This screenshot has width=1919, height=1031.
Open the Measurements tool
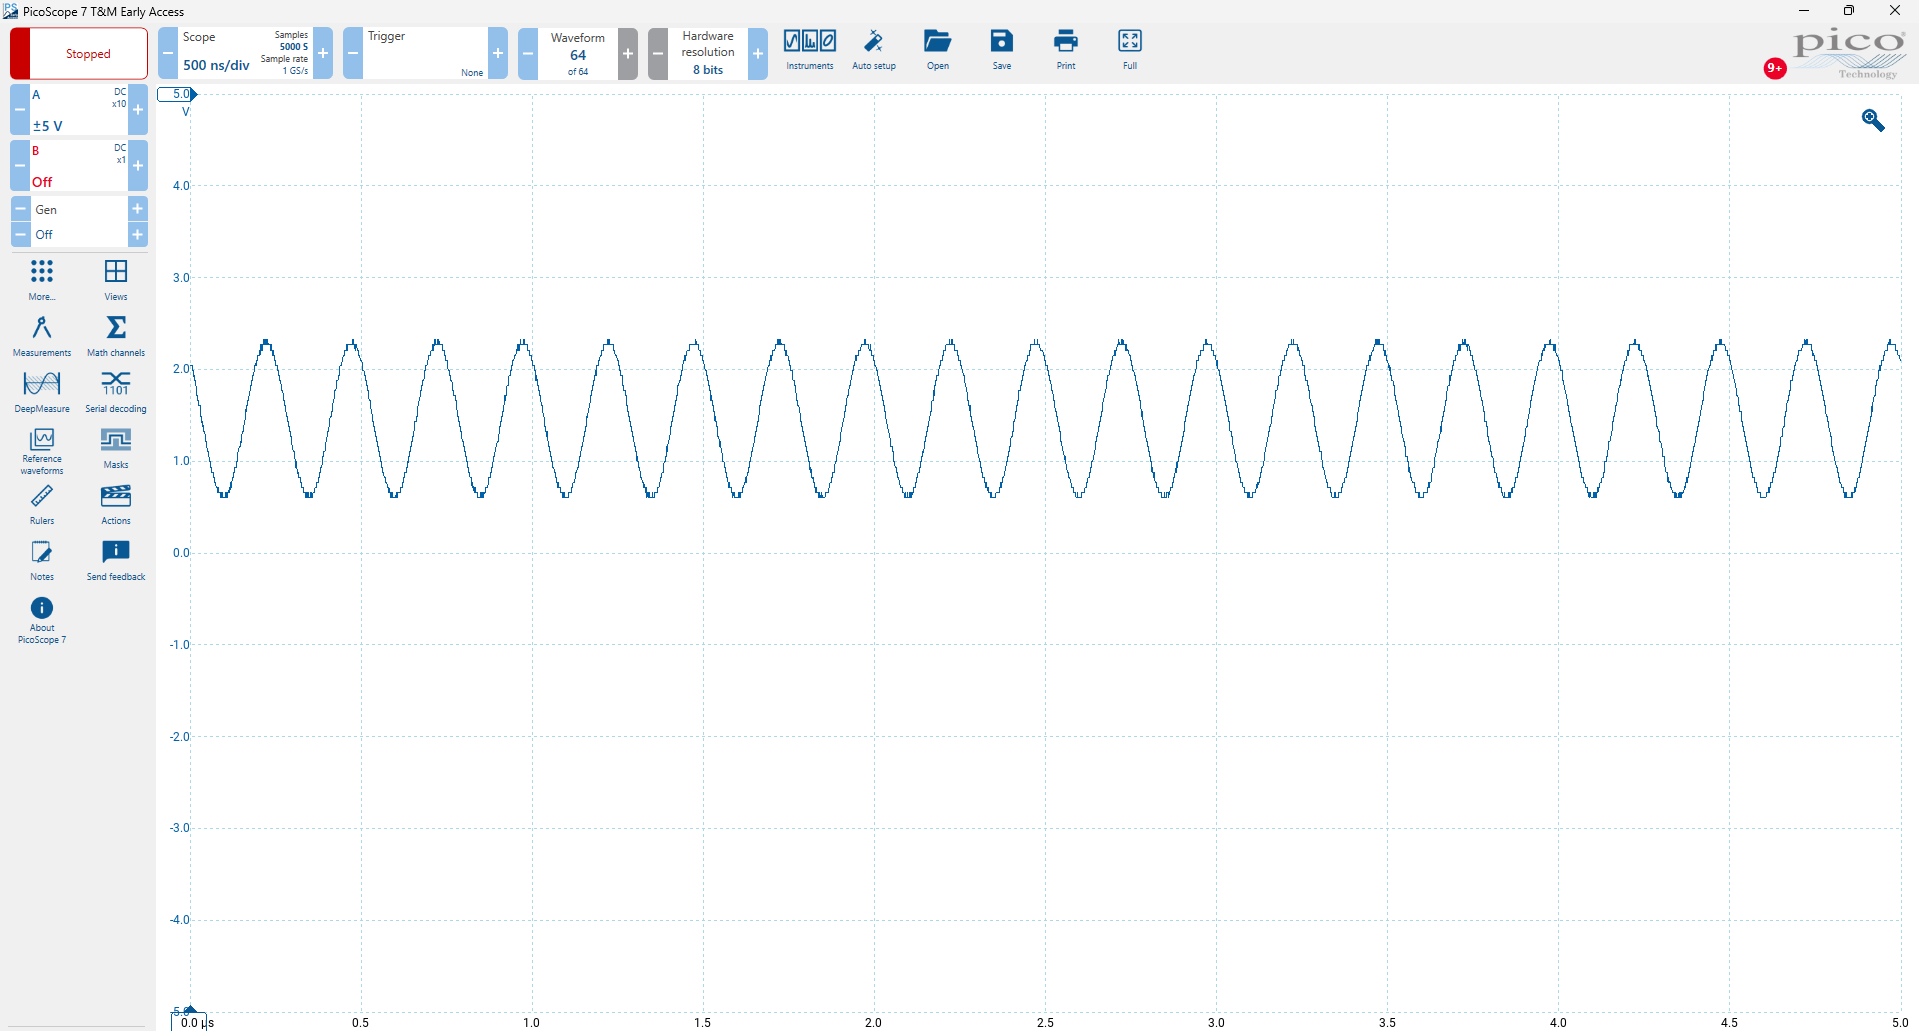tap(42, 336)
